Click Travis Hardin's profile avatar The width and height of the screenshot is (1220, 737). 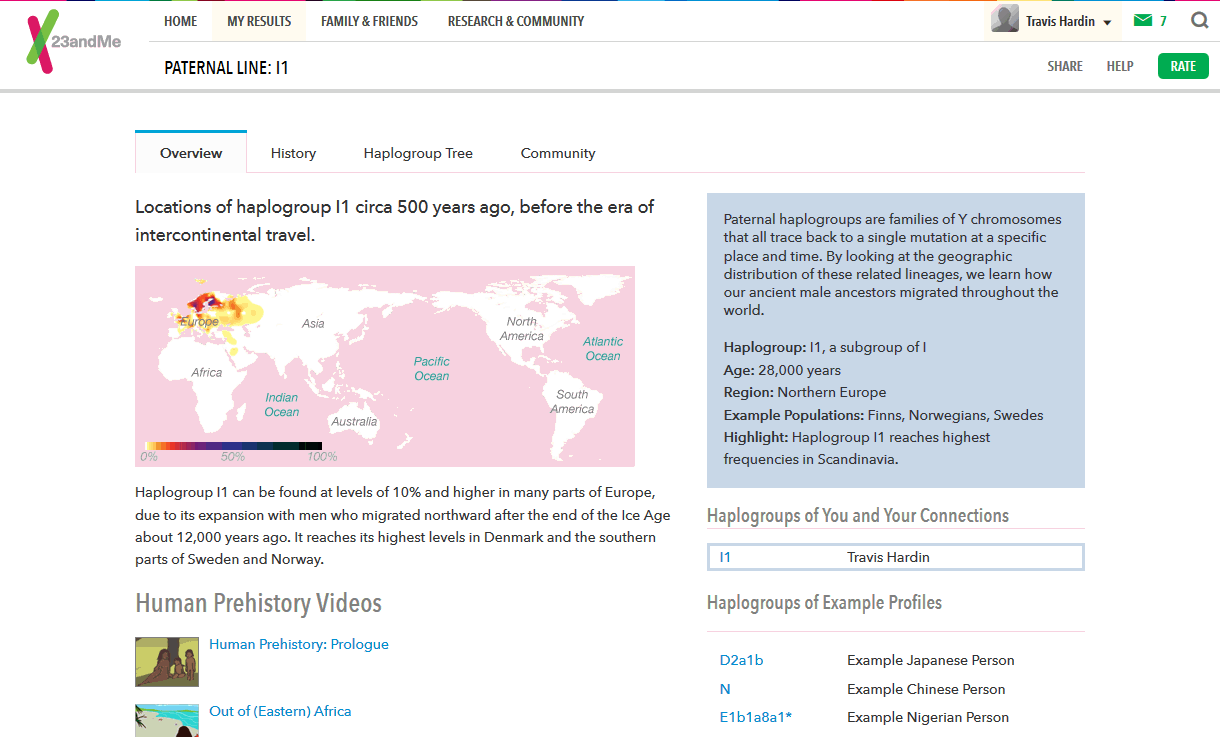click(1005, 19)
